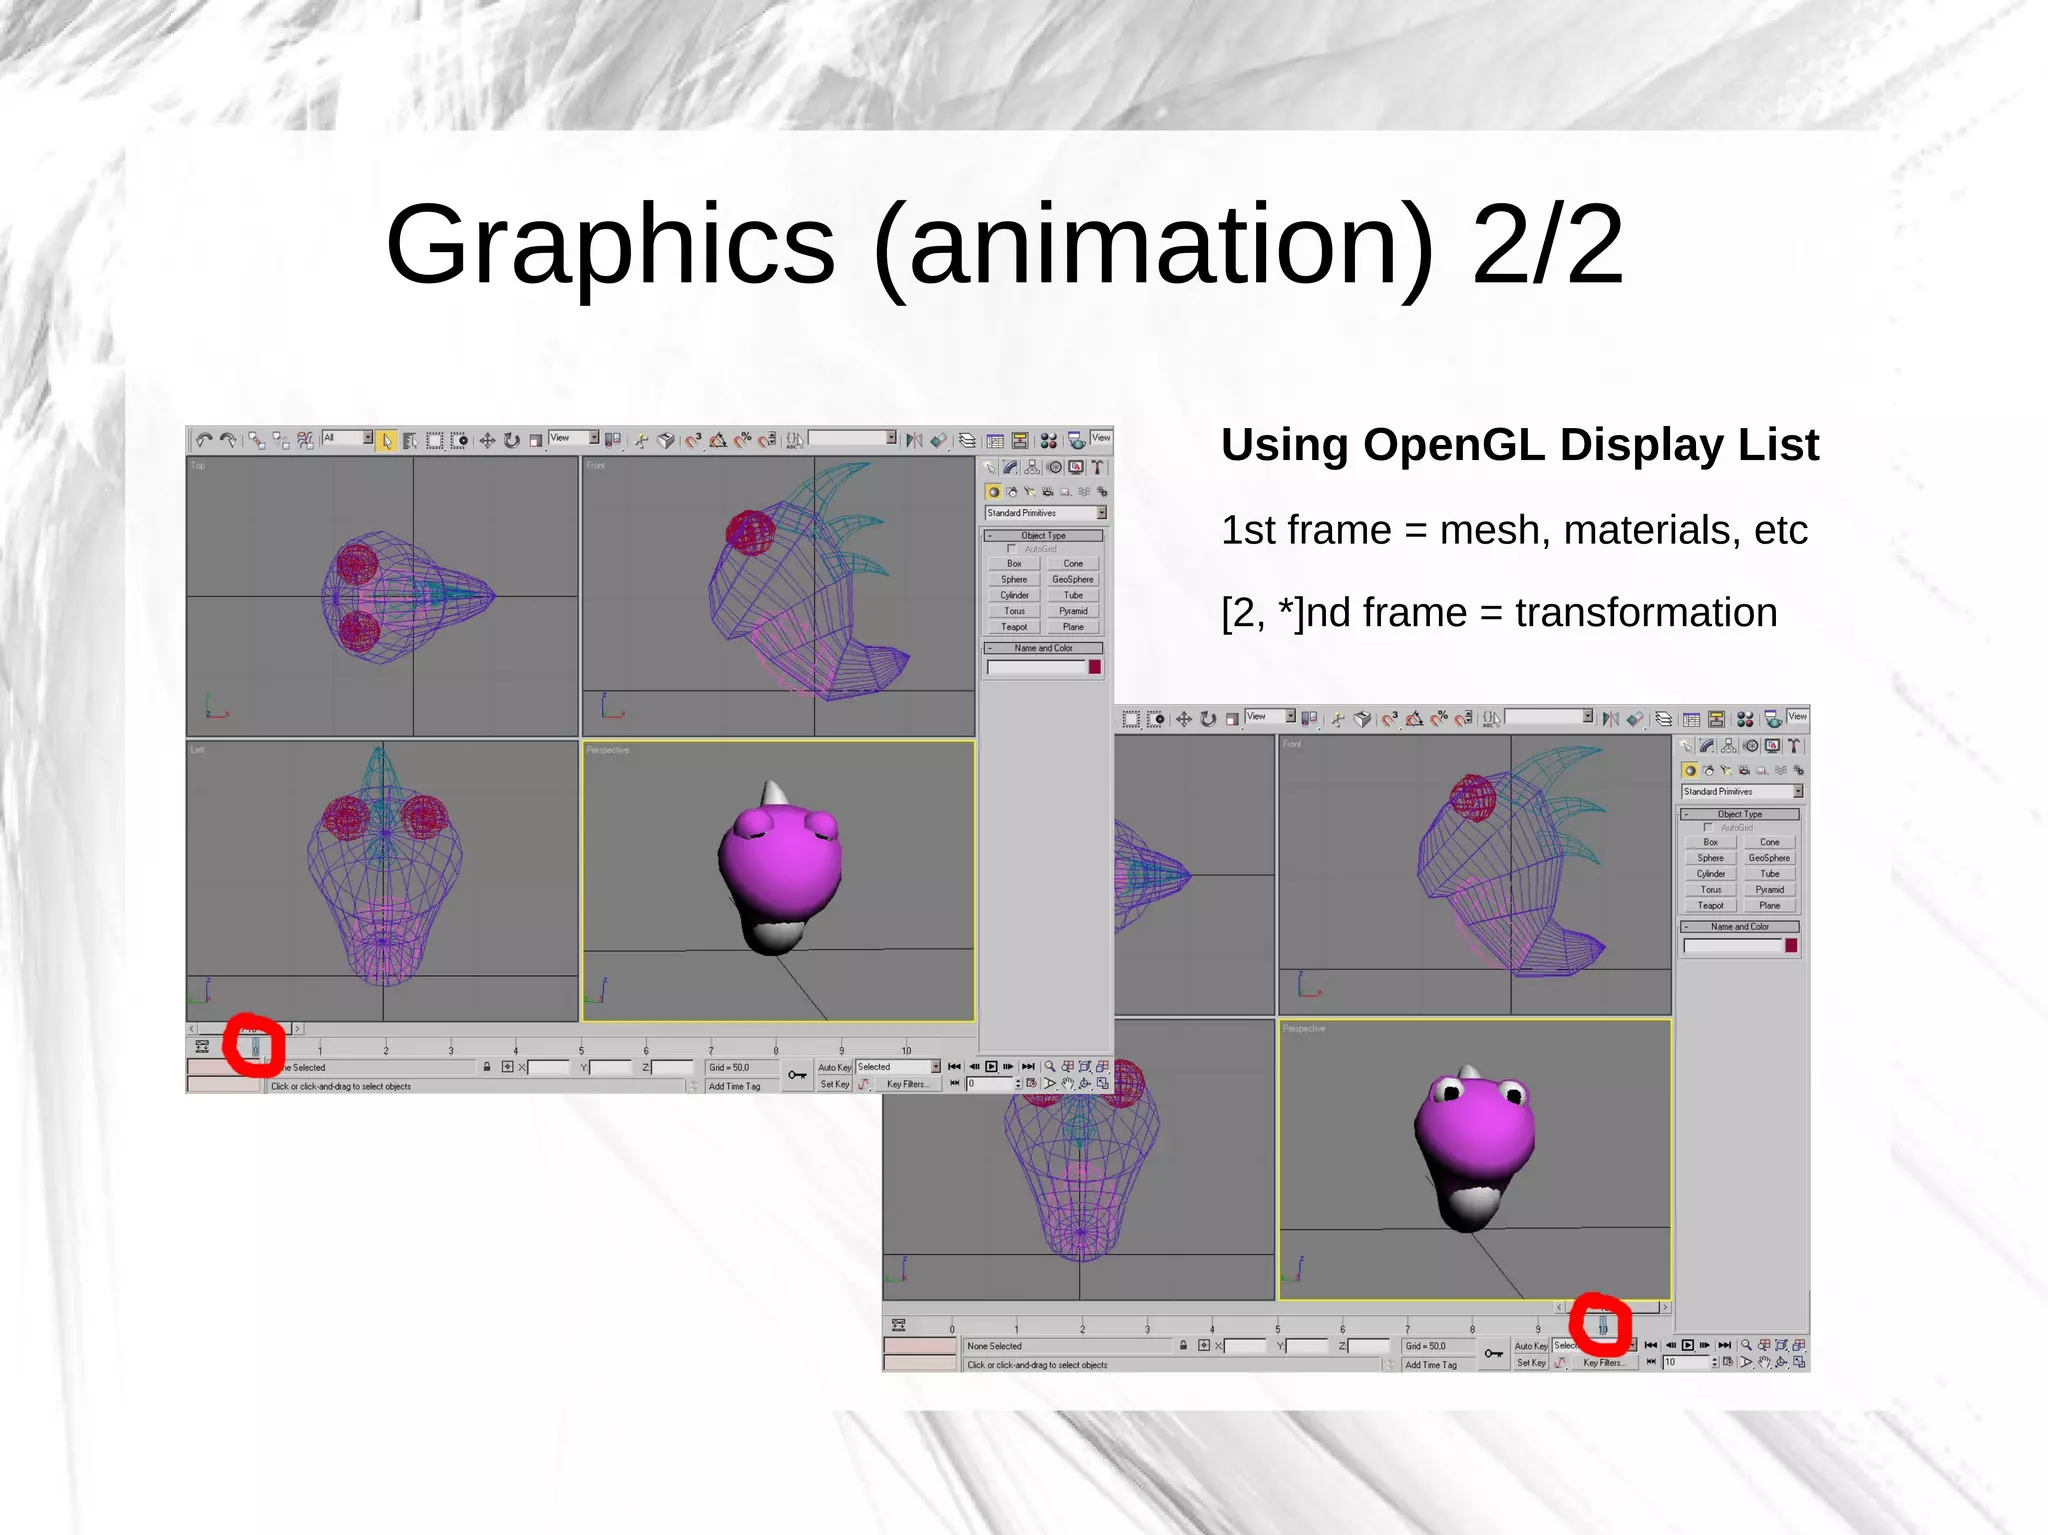Collapse Name and Color rollout in upper-left window
Screen dimensions: 2048x1535
(1043, 648)
